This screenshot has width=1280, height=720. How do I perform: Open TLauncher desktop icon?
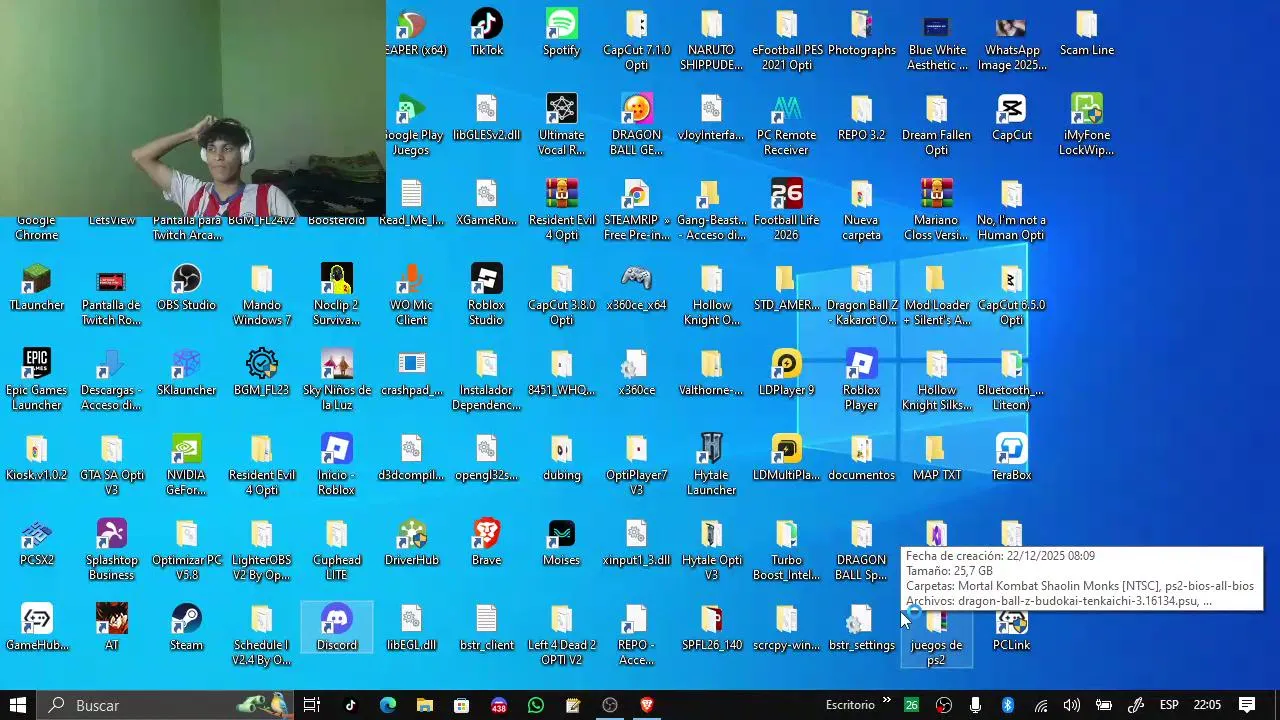(36, 287)
